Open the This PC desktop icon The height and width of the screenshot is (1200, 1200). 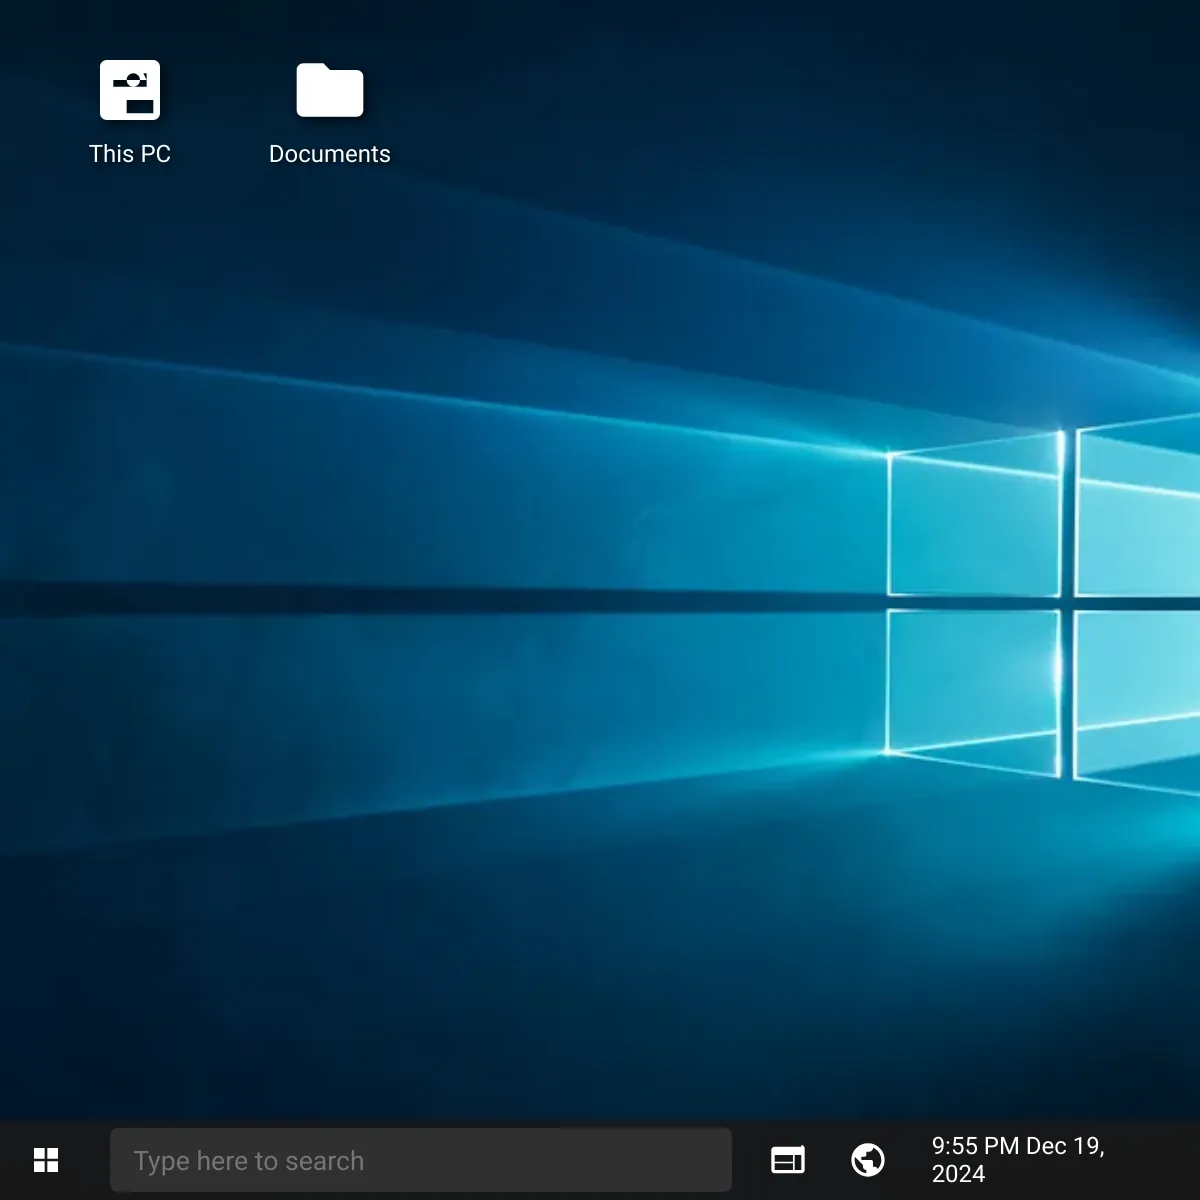(130, 90)
